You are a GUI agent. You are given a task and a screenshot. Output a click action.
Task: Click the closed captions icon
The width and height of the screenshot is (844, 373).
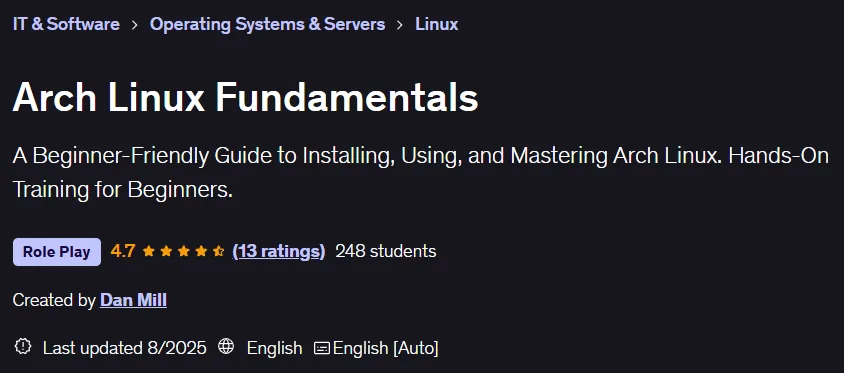click(322, 348)
